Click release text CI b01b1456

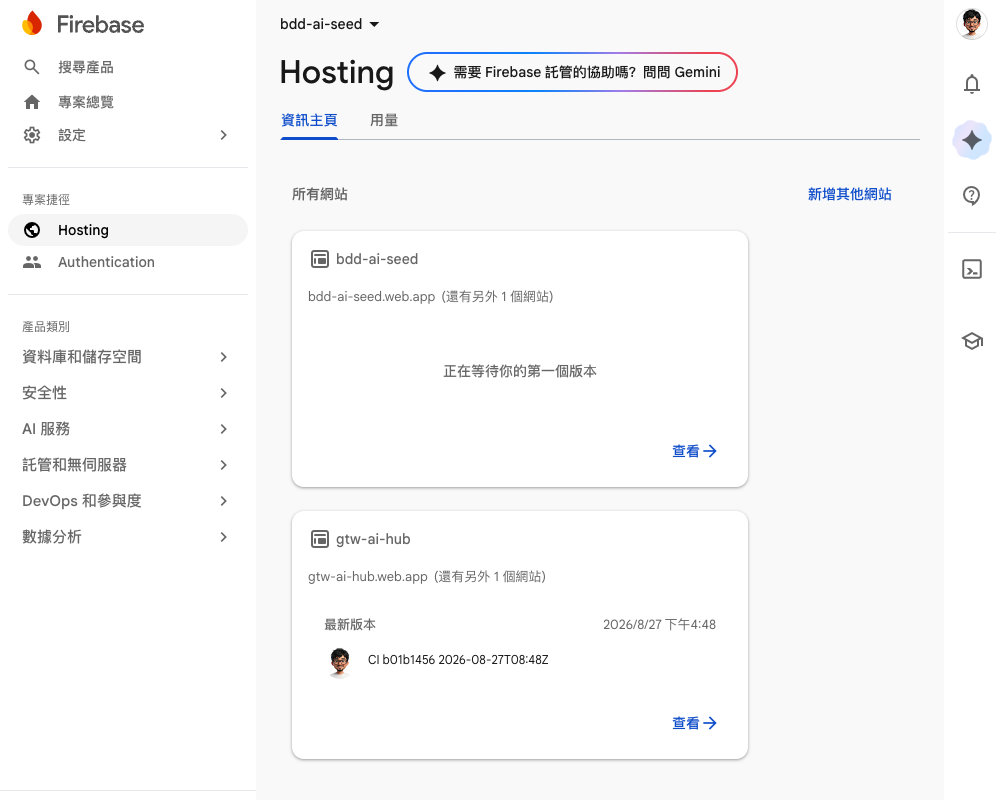pyautogui.click(x=458, y=660)
